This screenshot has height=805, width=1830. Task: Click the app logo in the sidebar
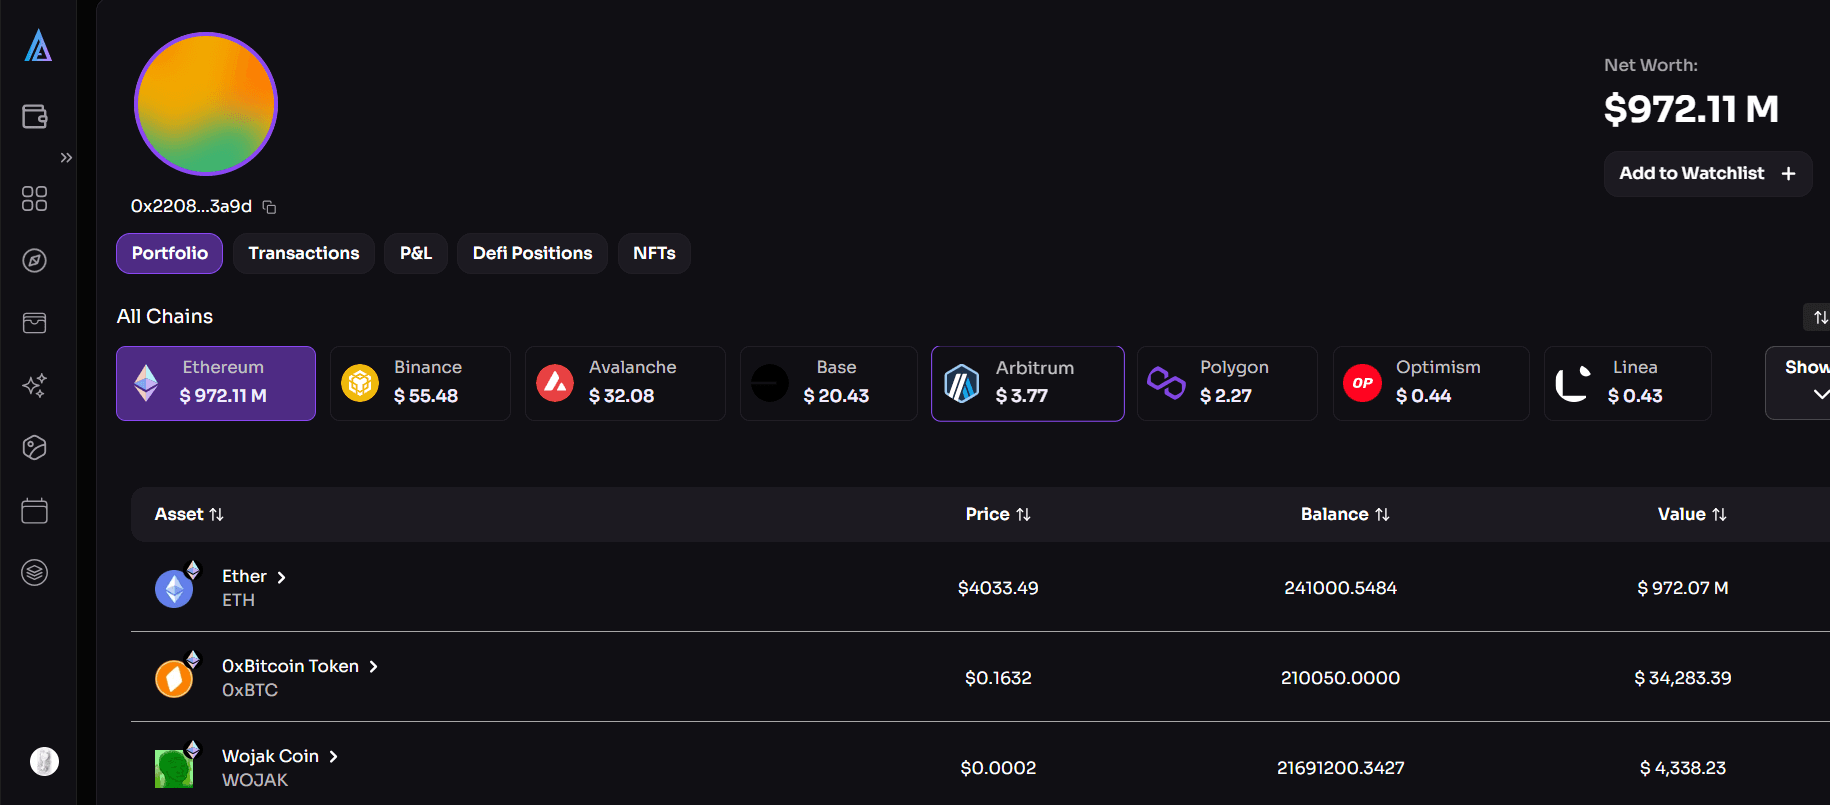38,46
